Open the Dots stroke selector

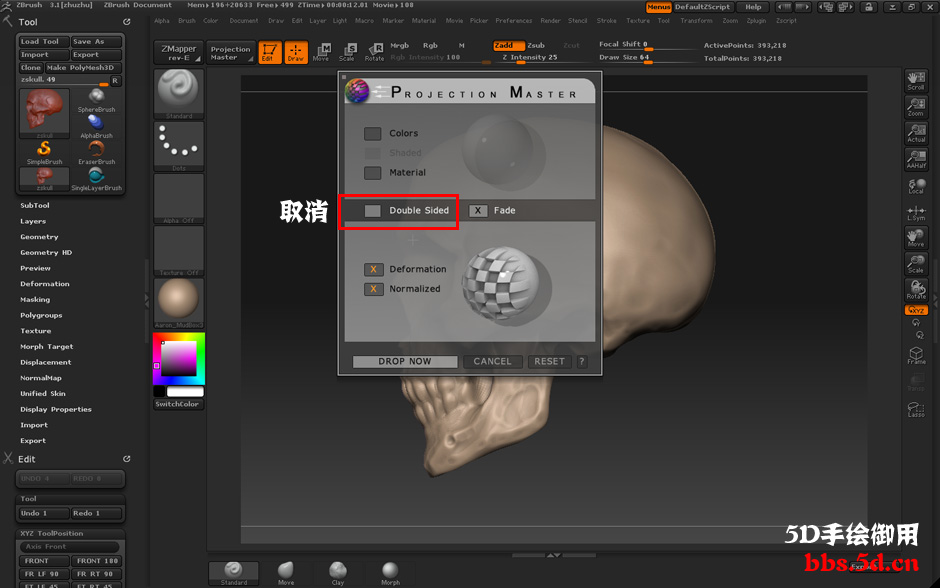(x=179, y=146)
